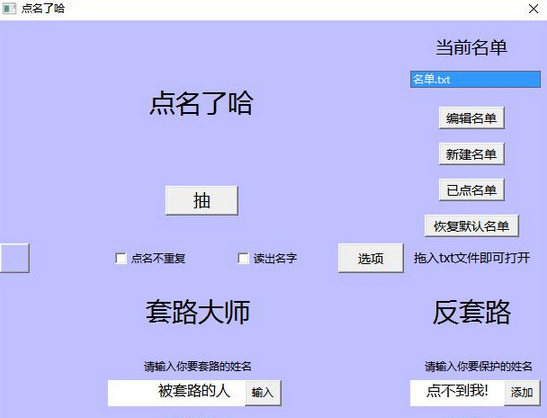Click the large 点名了哈 result label
Image resolution: width=547 pixels, height=418 pixels.
click(201, 103)
